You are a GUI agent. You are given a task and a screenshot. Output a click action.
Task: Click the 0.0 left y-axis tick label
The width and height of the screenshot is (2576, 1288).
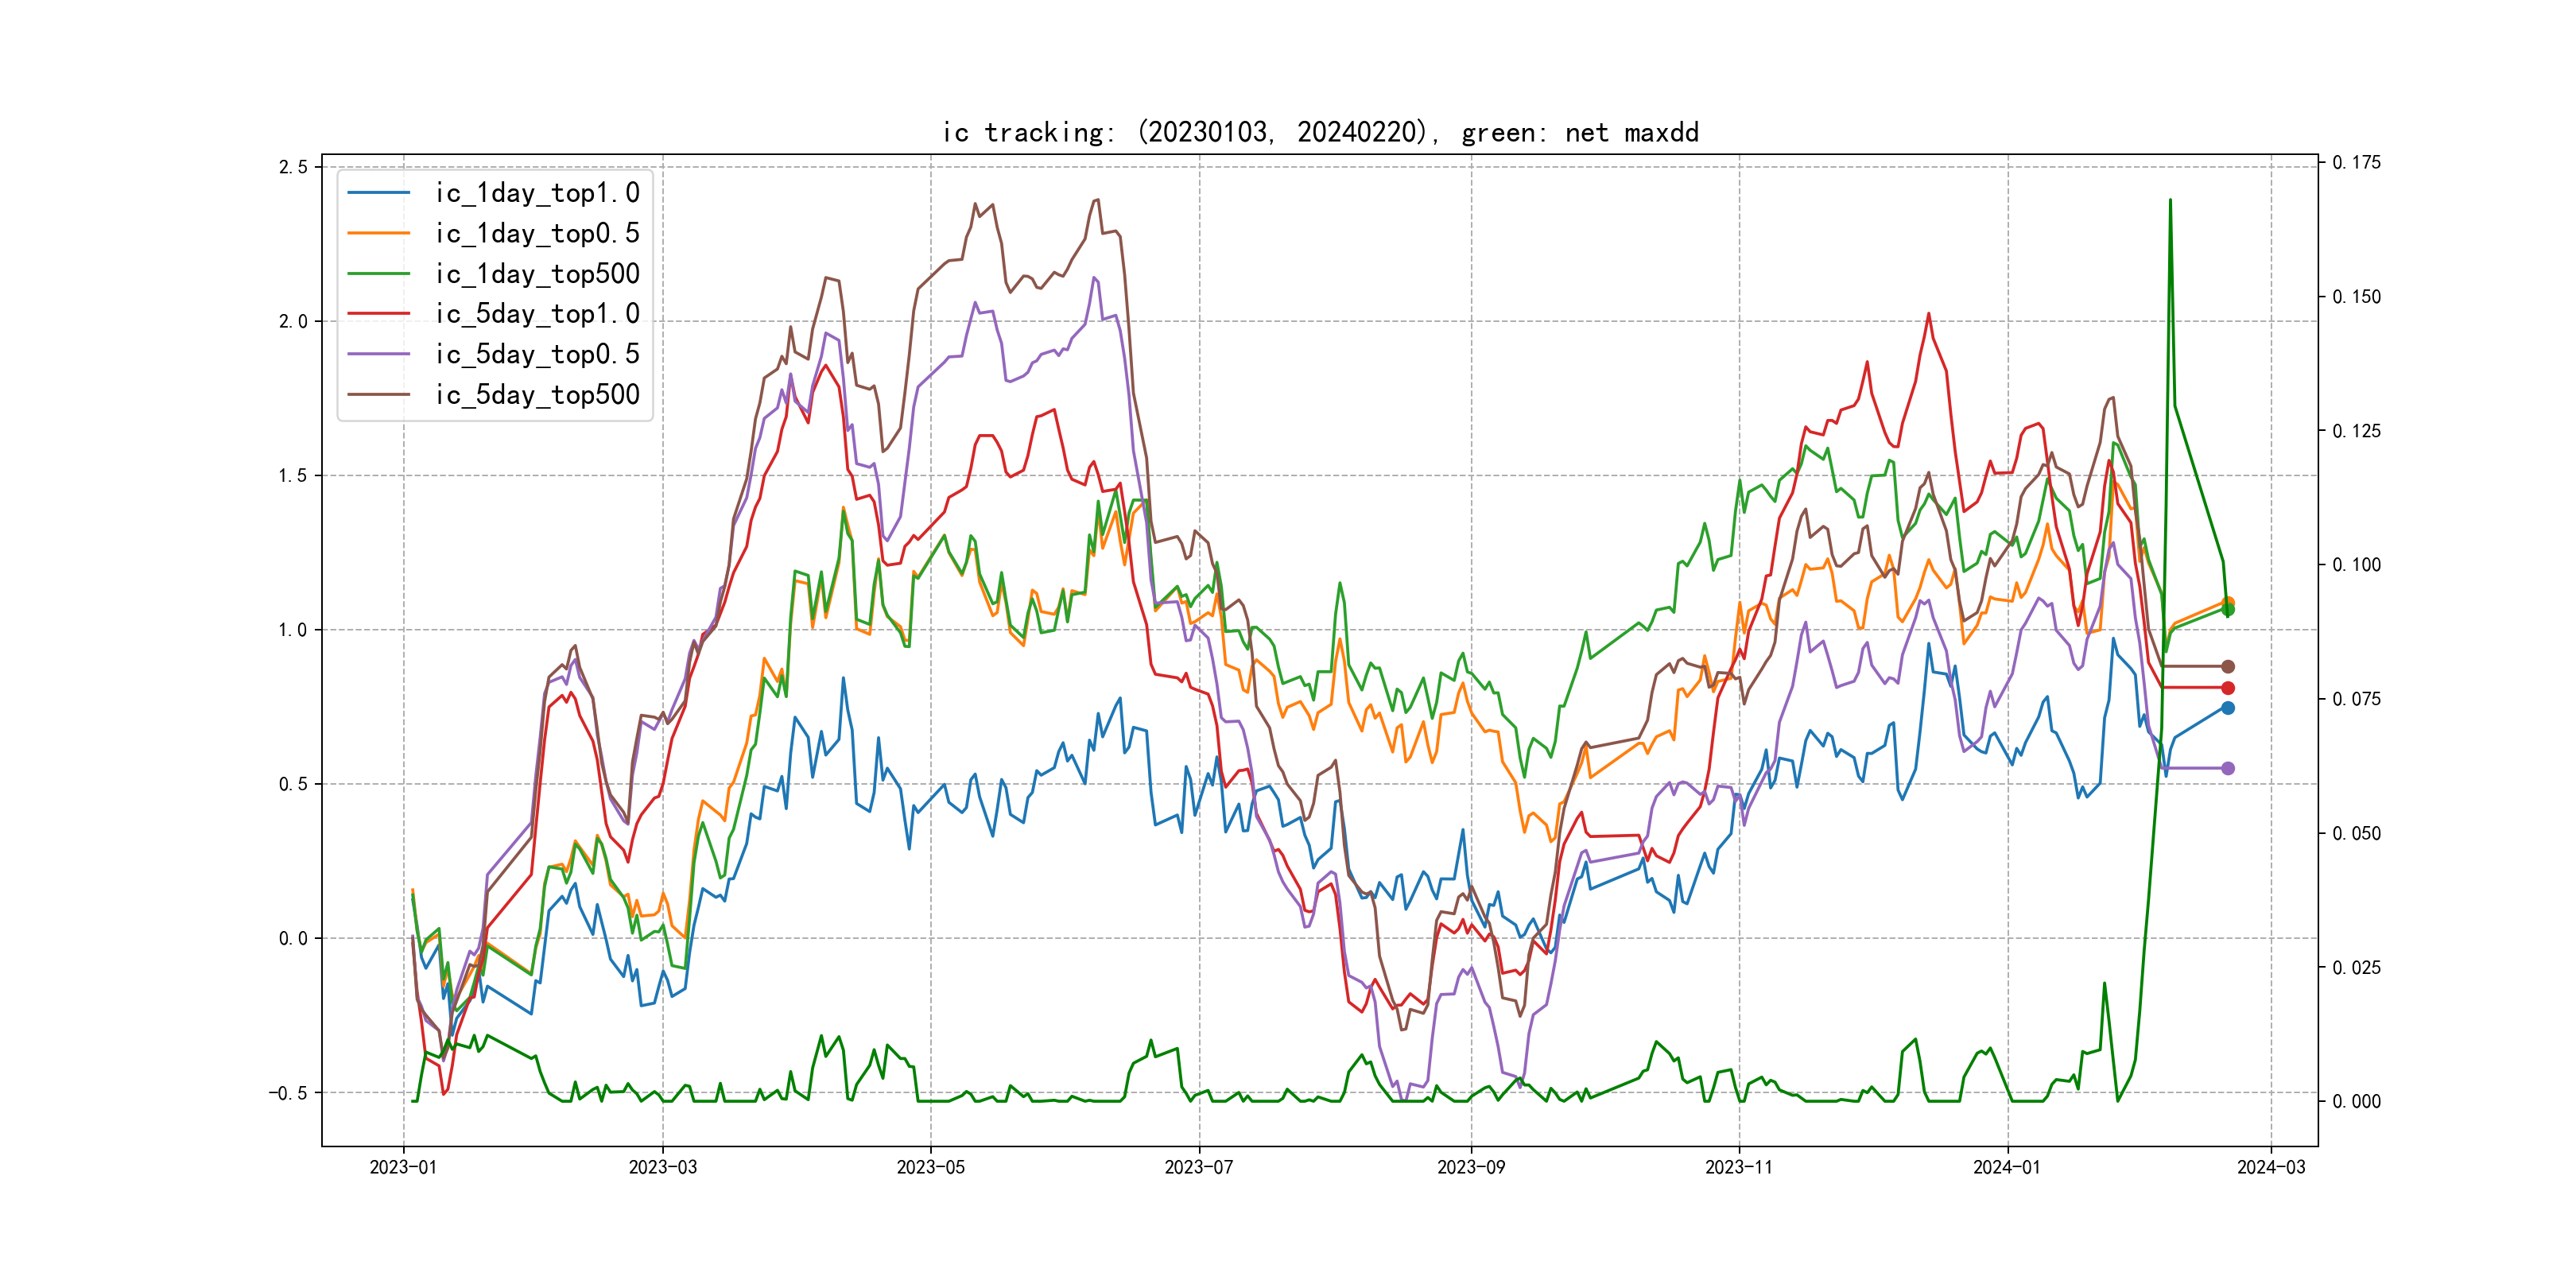pos(293,938)
